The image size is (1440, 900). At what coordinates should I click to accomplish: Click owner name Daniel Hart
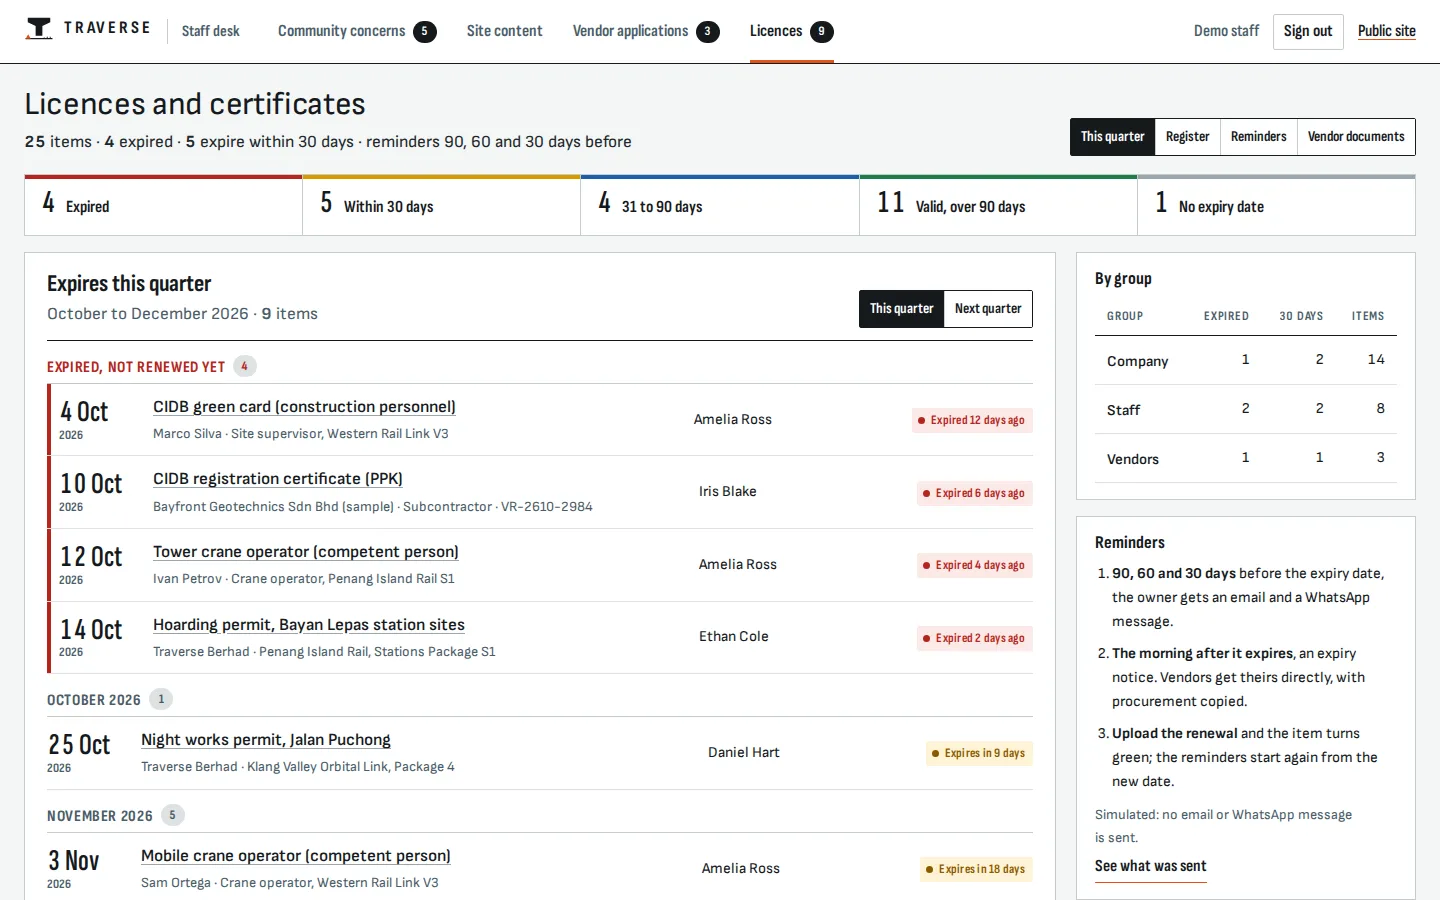tap(744, 753)
